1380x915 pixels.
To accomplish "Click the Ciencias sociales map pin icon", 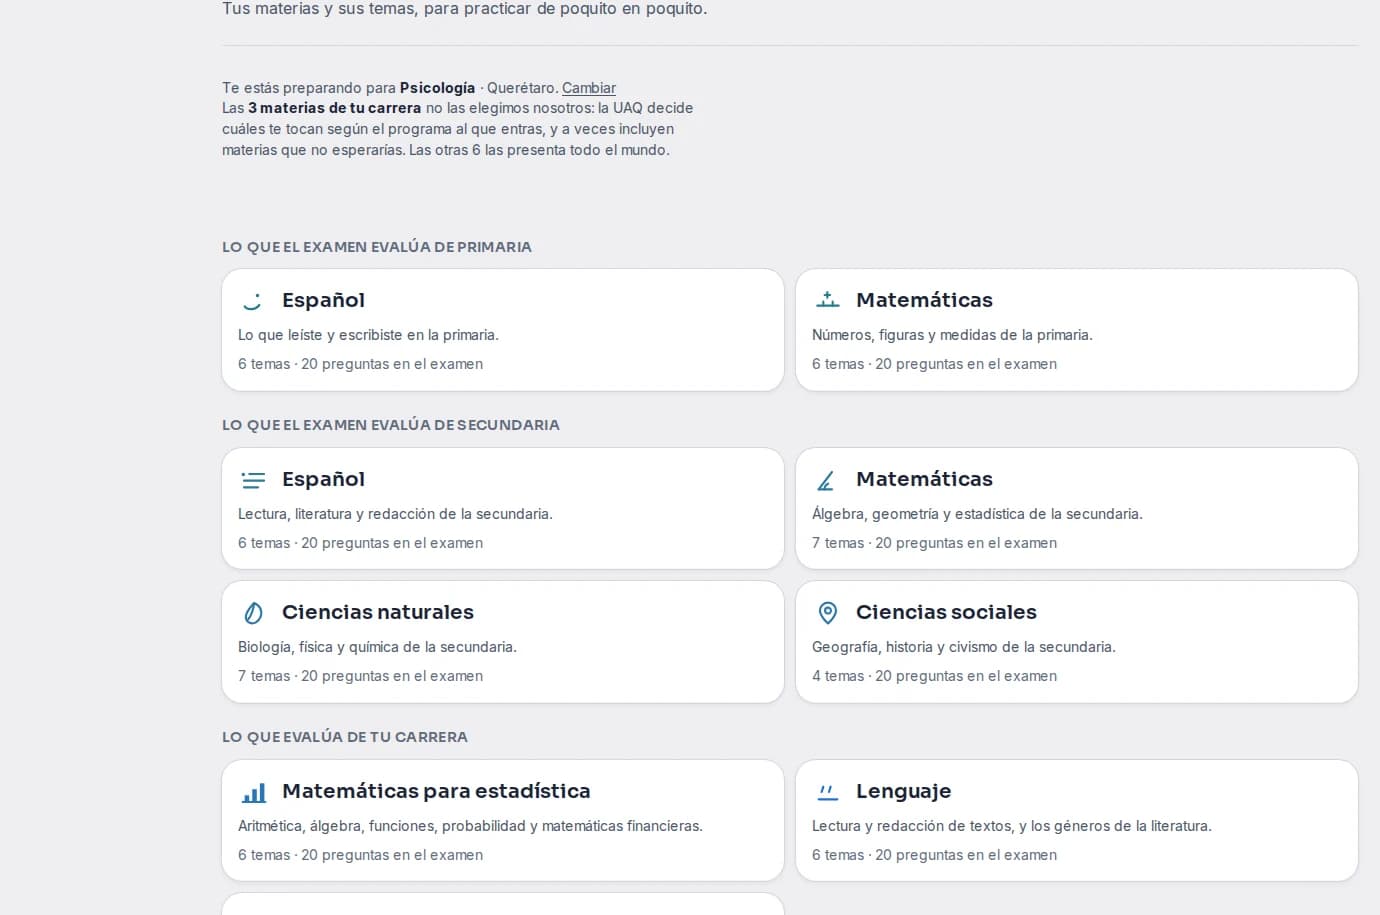I will point(827,613).
